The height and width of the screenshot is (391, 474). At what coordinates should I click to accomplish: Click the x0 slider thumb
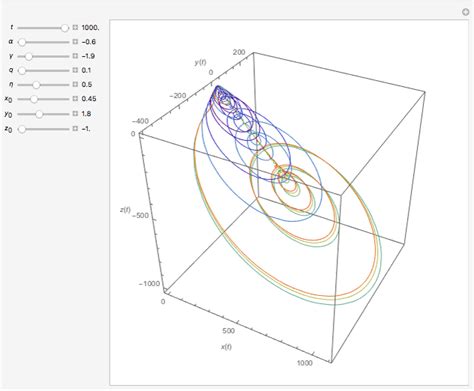(34, 99)
